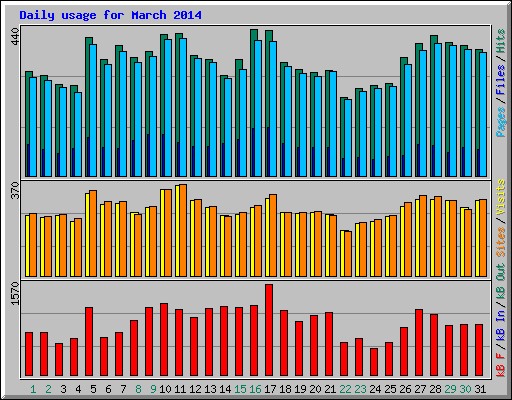The height and width of the screenshot is (400, 512).
Task: Click the red kB bar for day 27
Action: [419, 343]
